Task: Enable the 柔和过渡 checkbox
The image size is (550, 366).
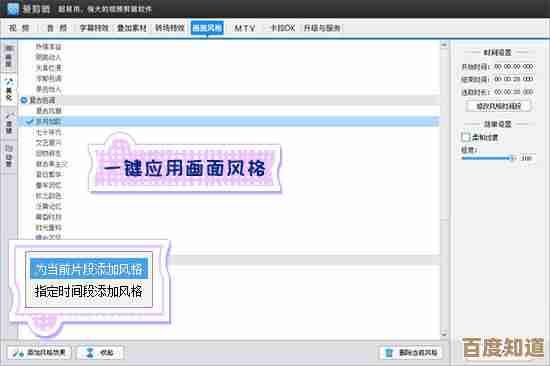Action: click(465, 137)
